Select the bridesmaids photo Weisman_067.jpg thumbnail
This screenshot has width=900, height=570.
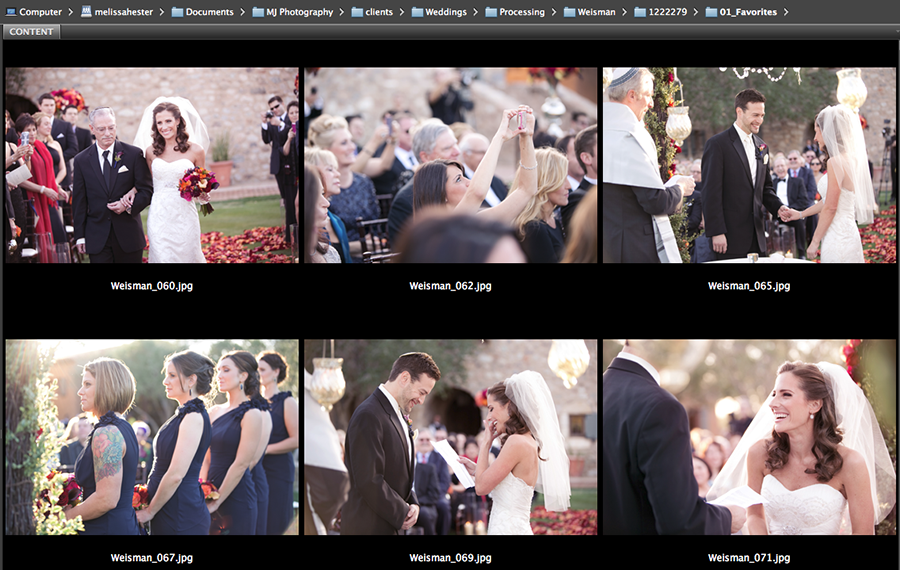(x=151, y=437)
